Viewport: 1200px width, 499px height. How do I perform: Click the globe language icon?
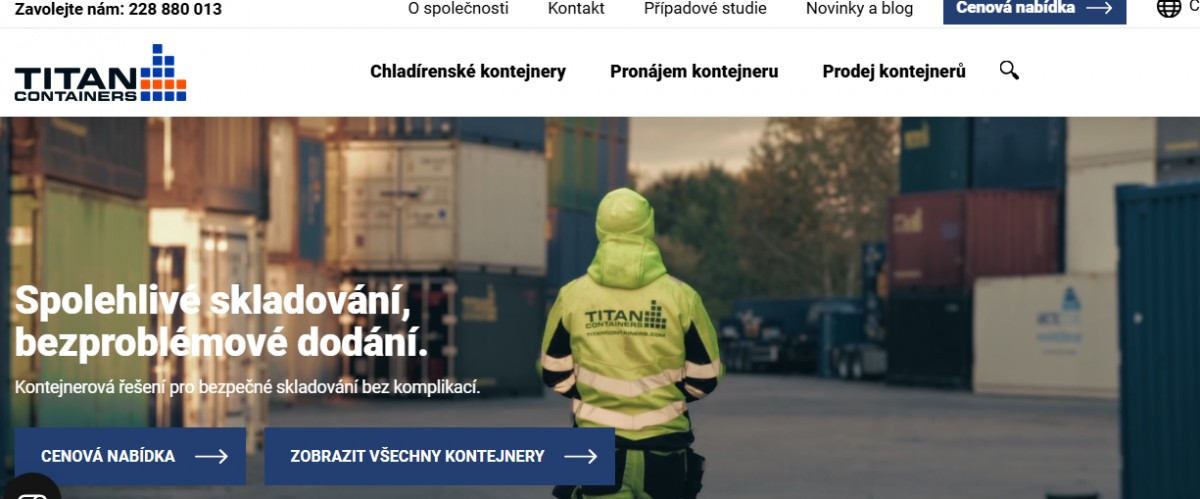coord(1168,8)
